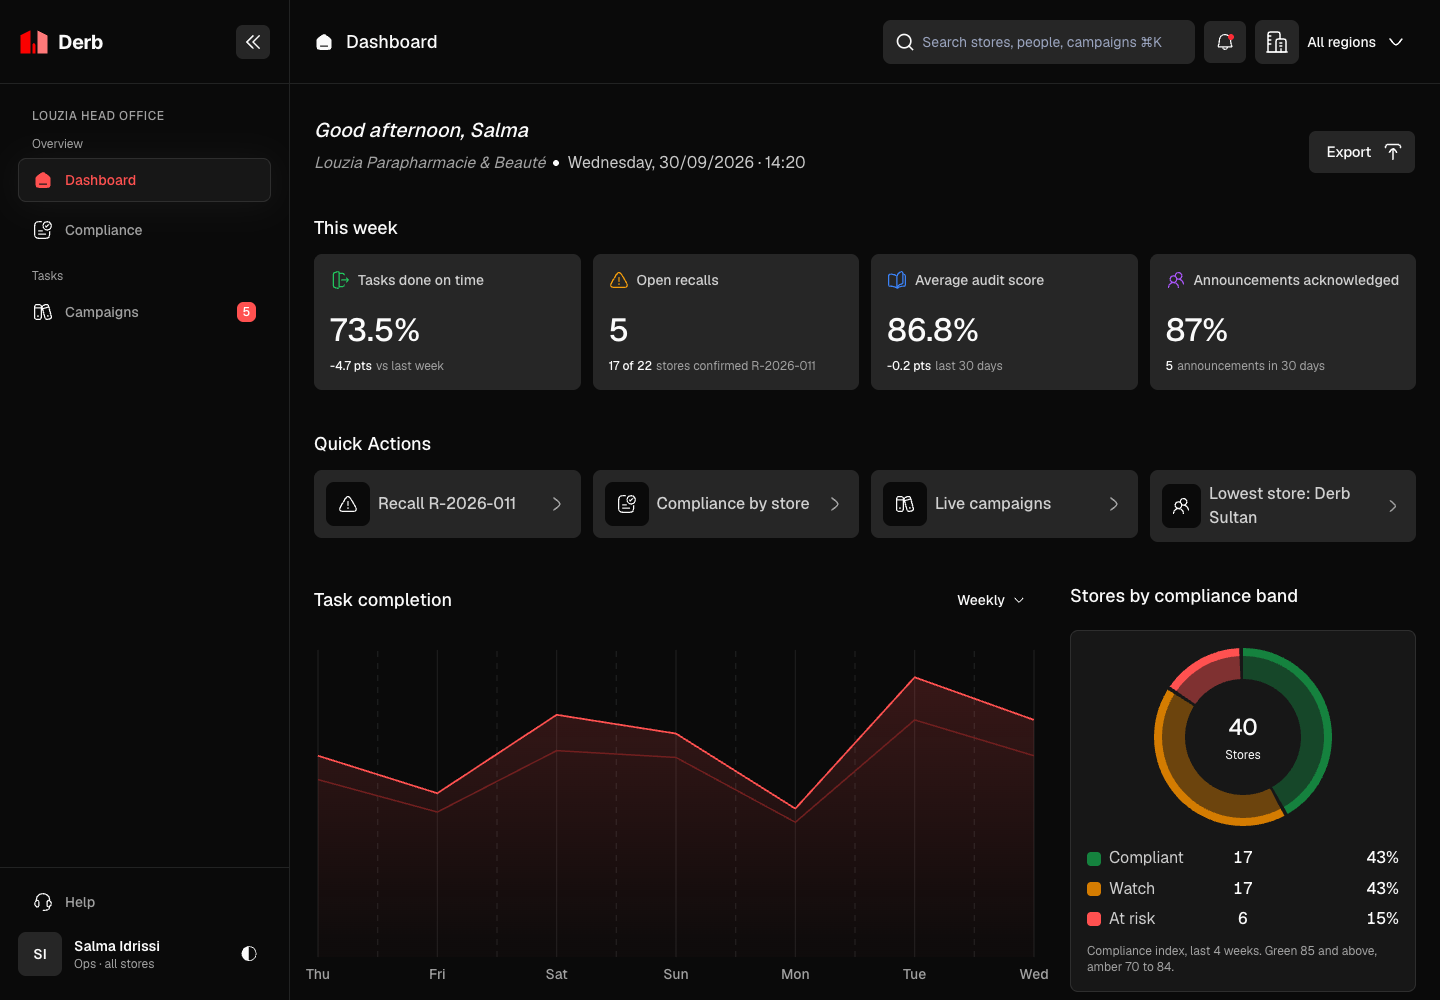Collapse the sidebar with double-chevron button

253,42
